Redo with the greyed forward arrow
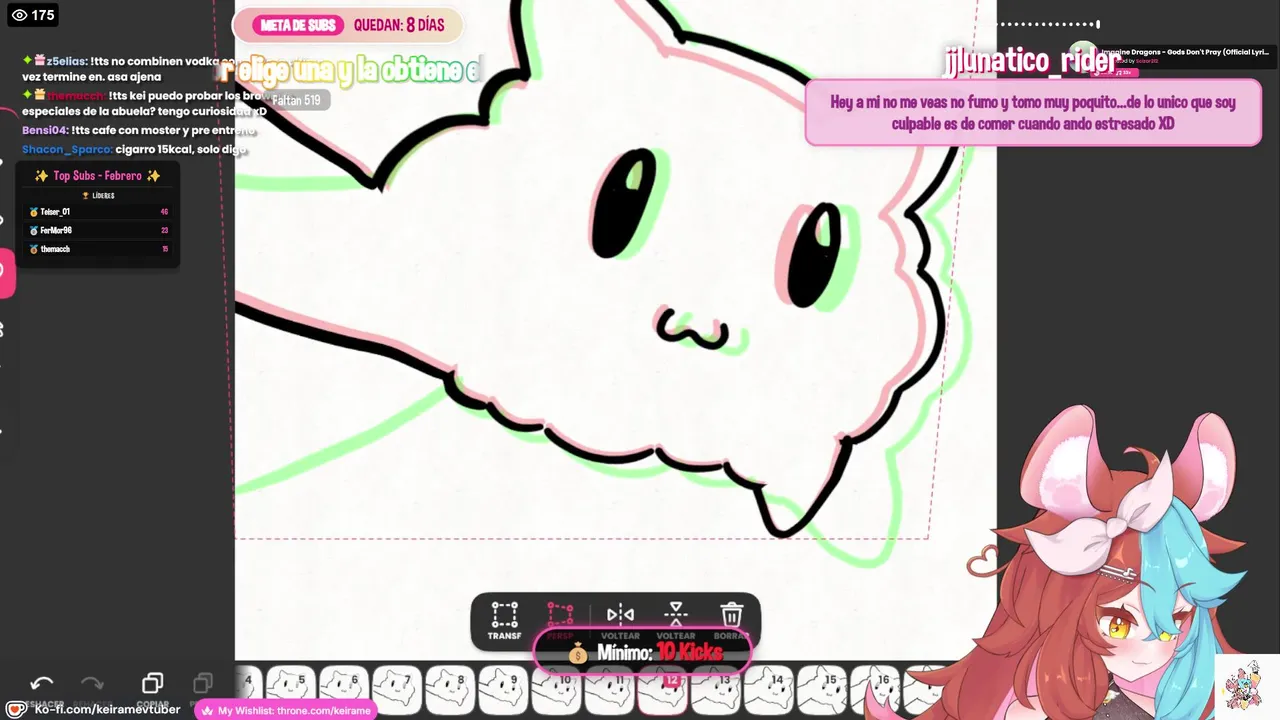1280x720 pixels. coord(92,684)
